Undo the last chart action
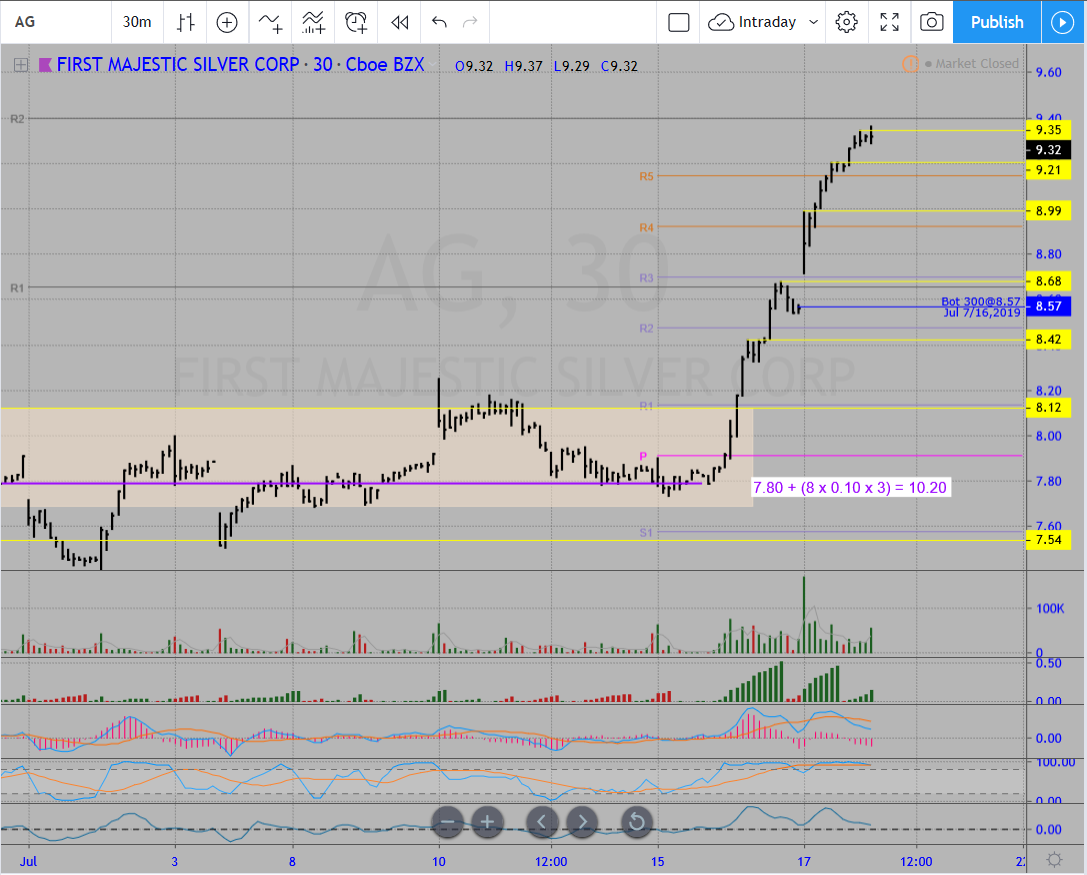 pyautogui.click(x=439, y=22)
